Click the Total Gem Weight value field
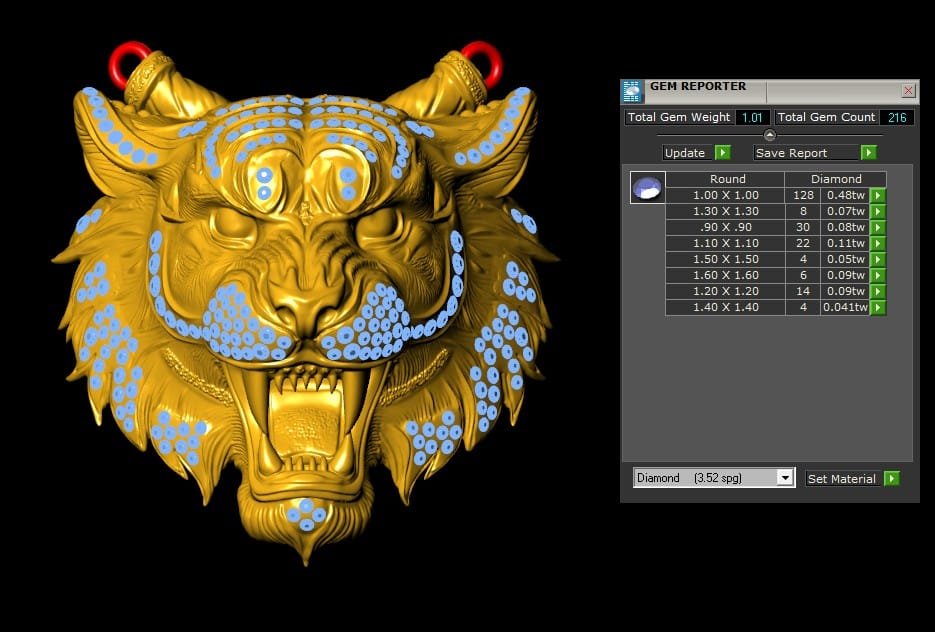 (x=750, y=118)
